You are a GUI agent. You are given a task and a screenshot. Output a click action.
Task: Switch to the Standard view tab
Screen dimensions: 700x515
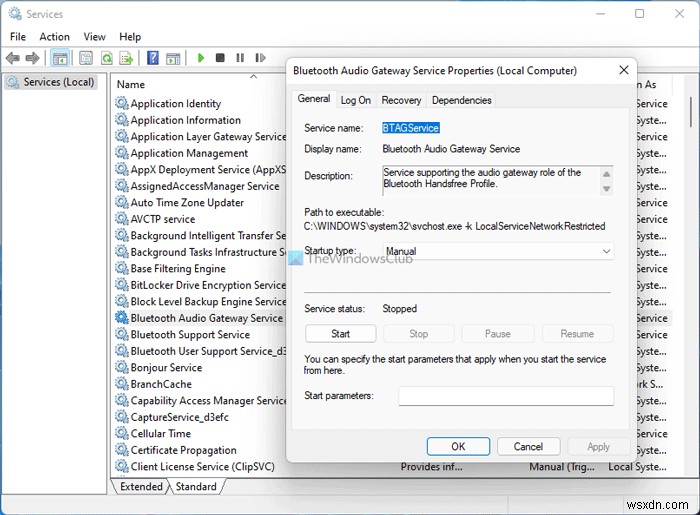196,486
